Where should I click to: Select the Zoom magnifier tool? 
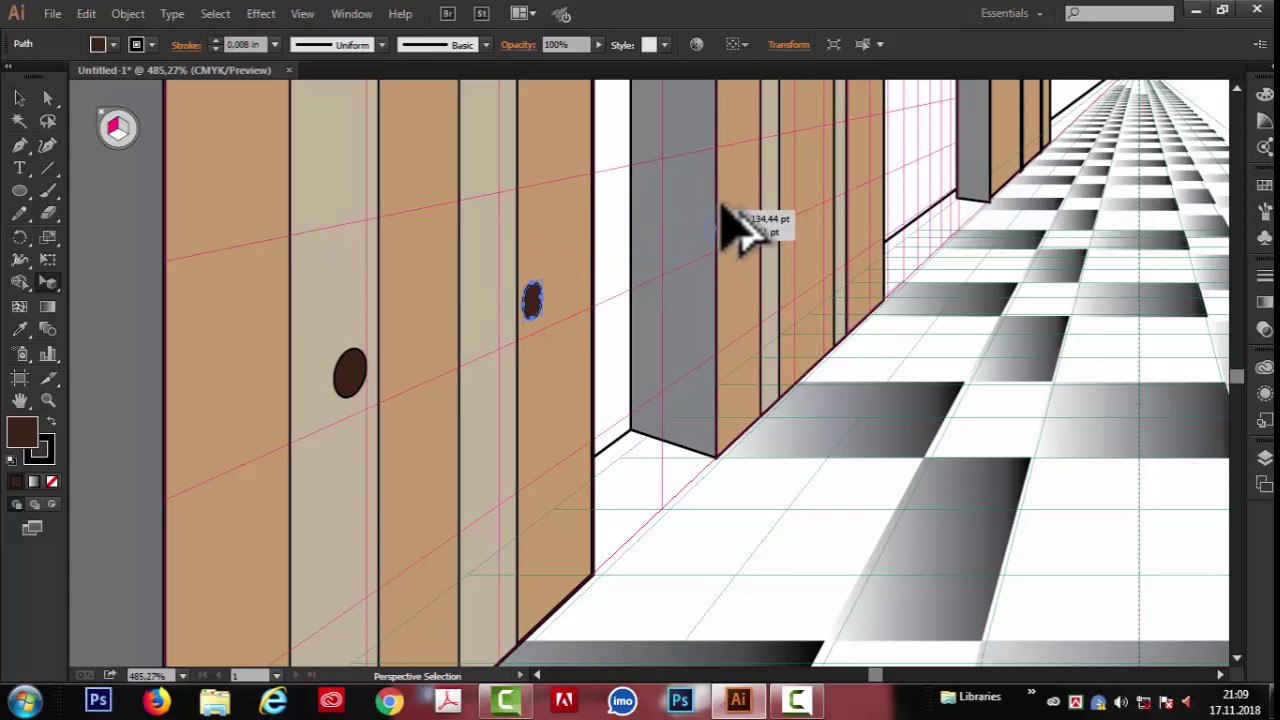point(48,401)
